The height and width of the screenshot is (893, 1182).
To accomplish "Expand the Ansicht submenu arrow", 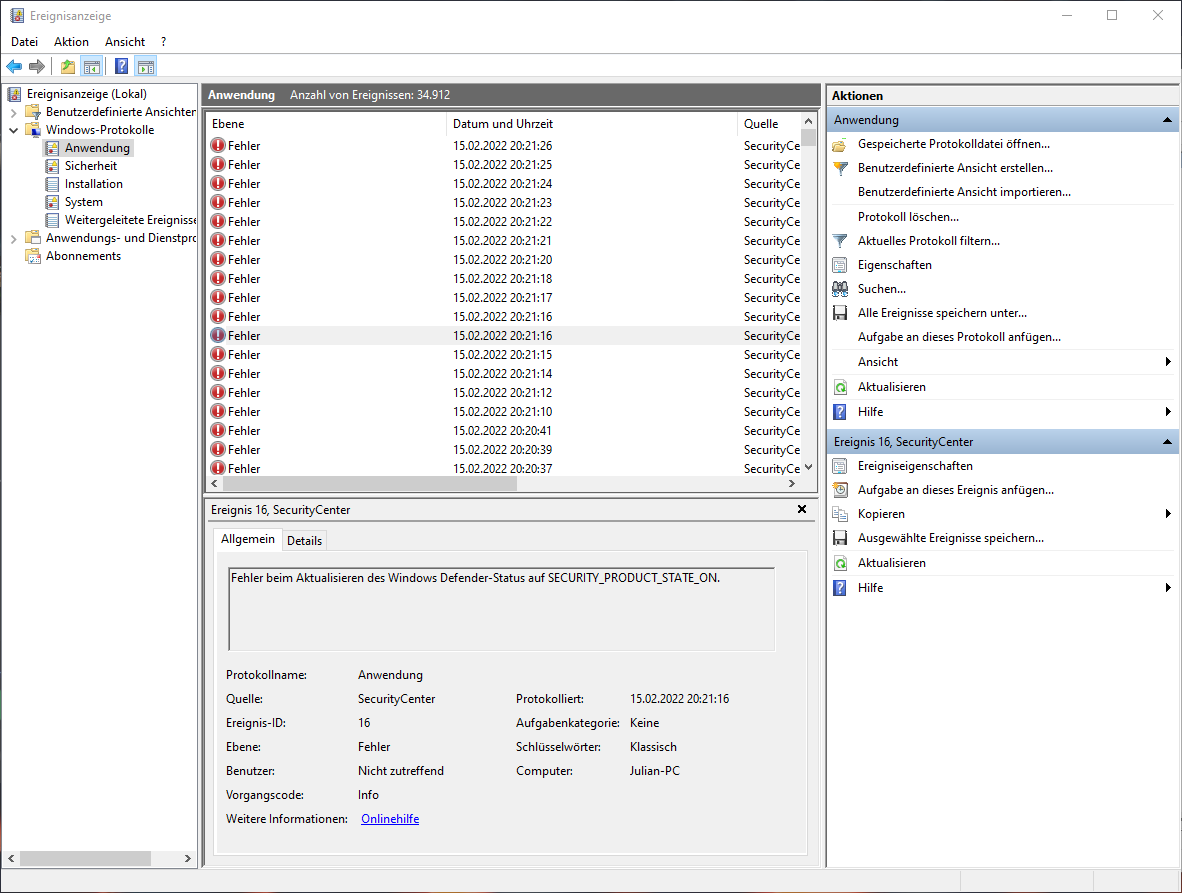I will pos(1167,361).
